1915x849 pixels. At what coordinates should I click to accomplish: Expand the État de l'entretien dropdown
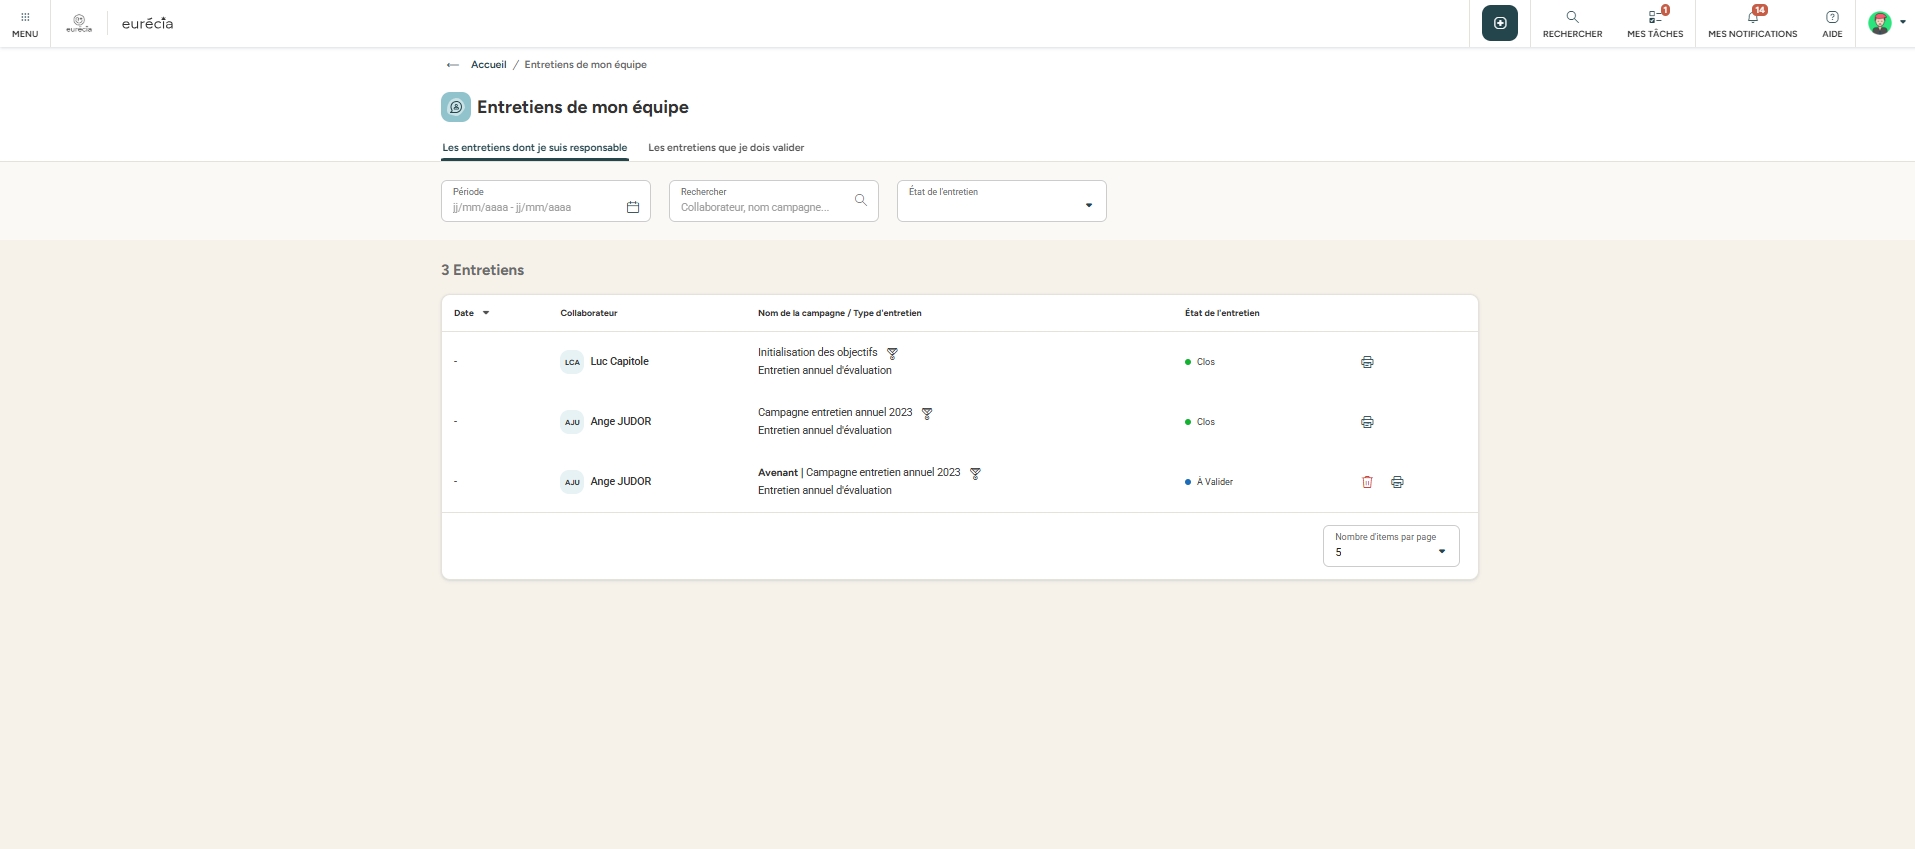tap(1088, 206)
